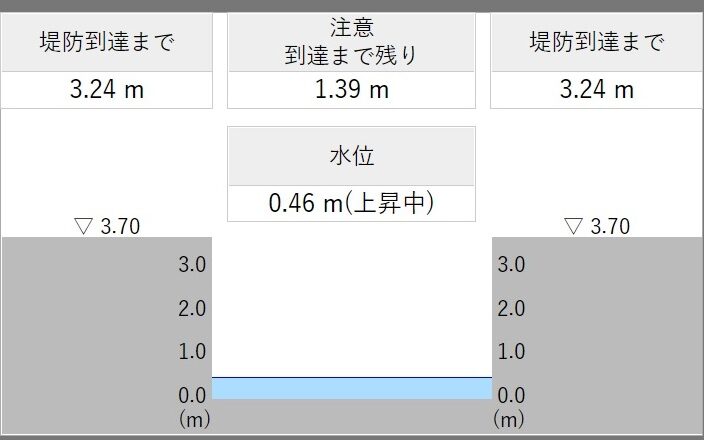Click the blue water area in channel
Viewport: 704px width, 440px height.
point(351,388)
